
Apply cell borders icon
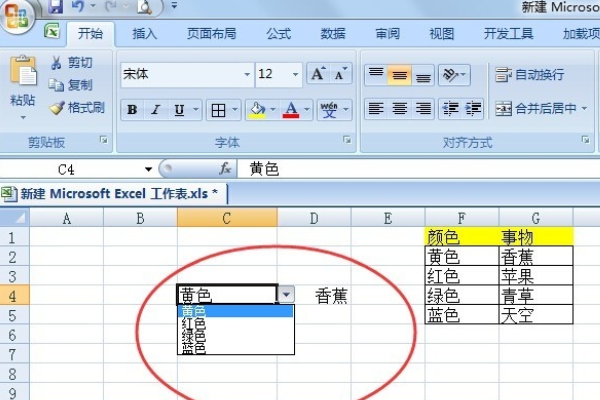[x=218, y=110]
